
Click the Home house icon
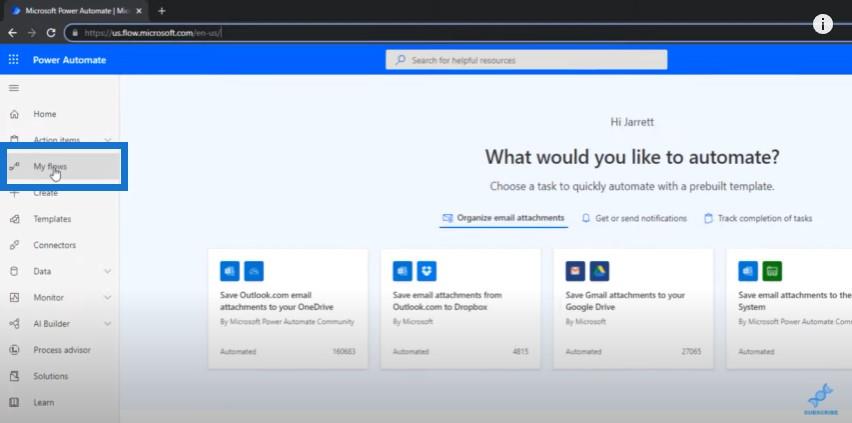tap(15, 114)
